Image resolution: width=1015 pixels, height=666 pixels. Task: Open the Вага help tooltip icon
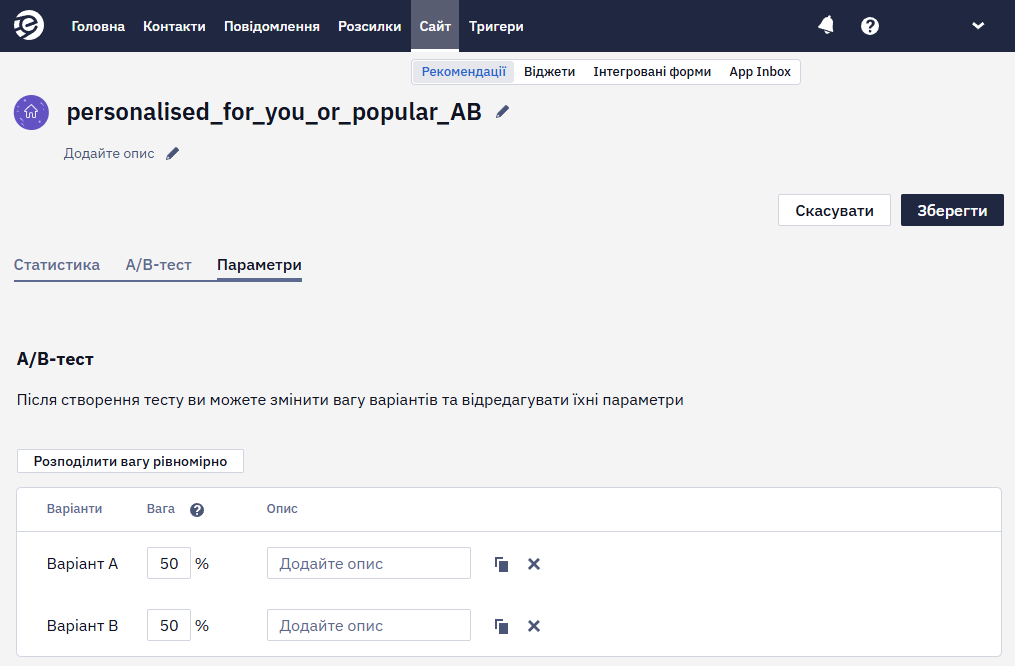coord(197,510)
